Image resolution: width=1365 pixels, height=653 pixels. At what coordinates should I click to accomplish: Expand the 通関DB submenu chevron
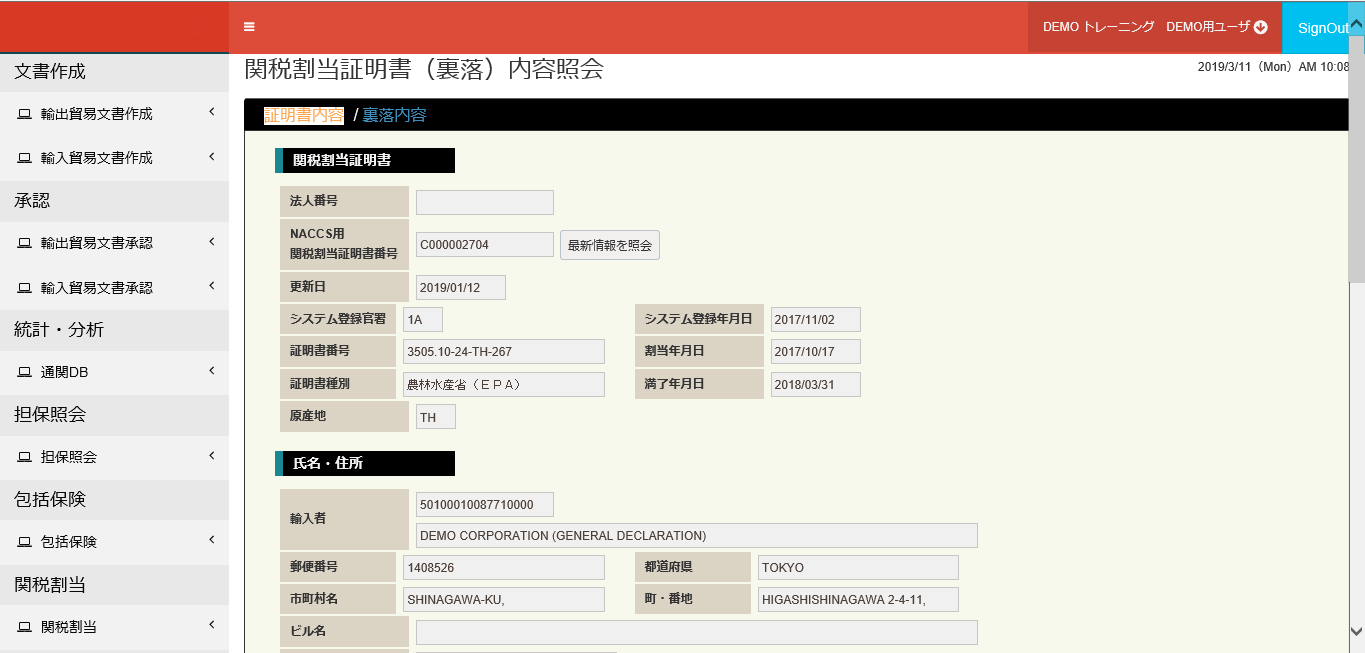(x=212, y=371)
